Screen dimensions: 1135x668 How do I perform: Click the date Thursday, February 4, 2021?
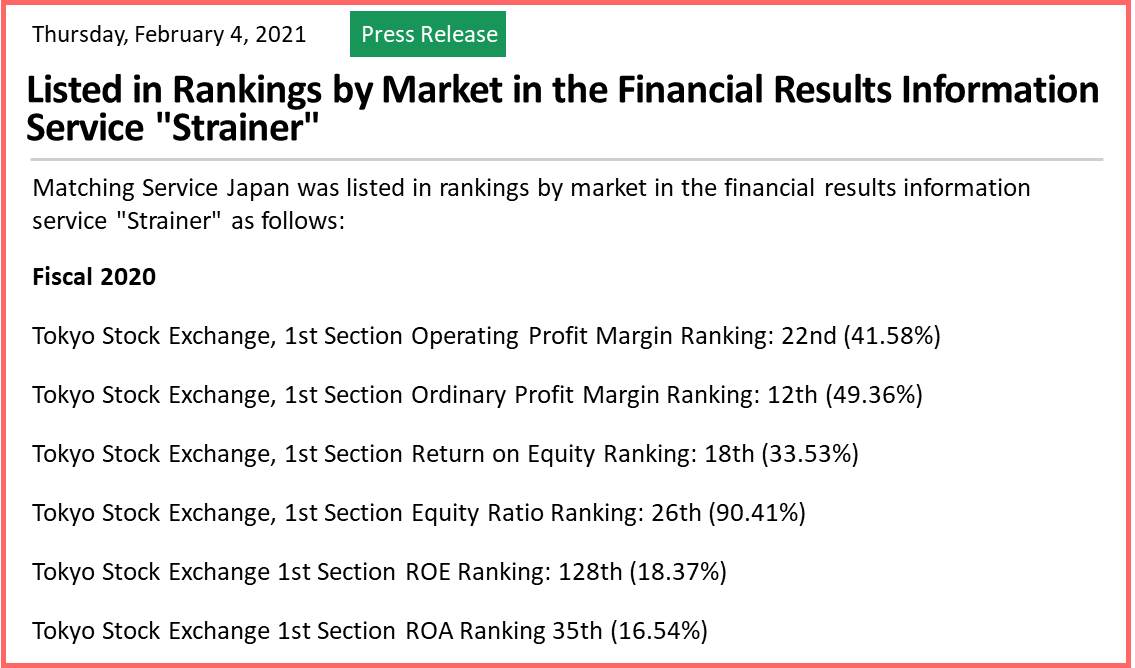tap(169, 34)
